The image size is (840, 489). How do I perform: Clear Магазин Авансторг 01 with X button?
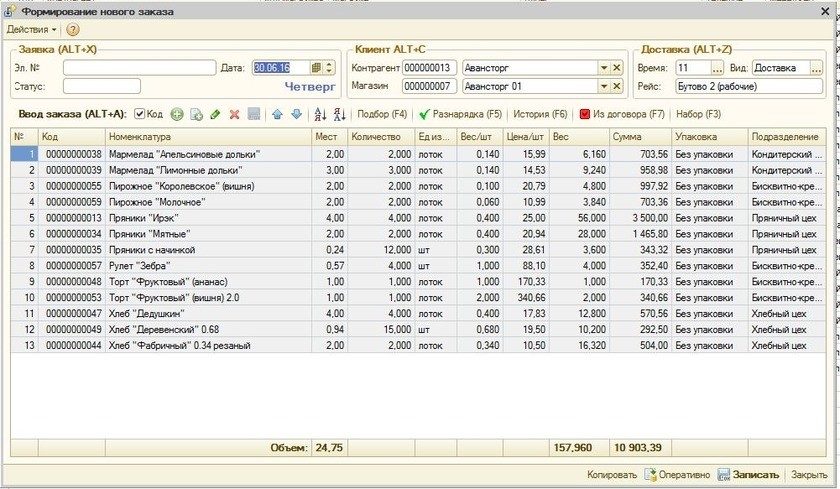(617, 86)
